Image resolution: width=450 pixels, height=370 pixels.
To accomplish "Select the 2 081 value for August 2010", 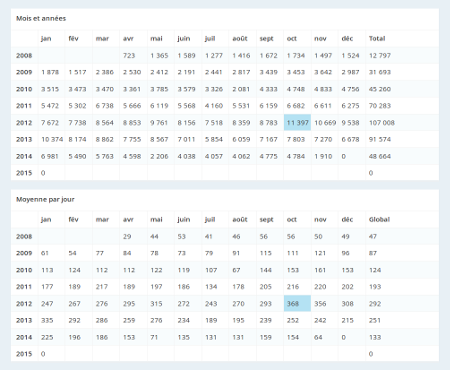I will [x=241, y=89].
